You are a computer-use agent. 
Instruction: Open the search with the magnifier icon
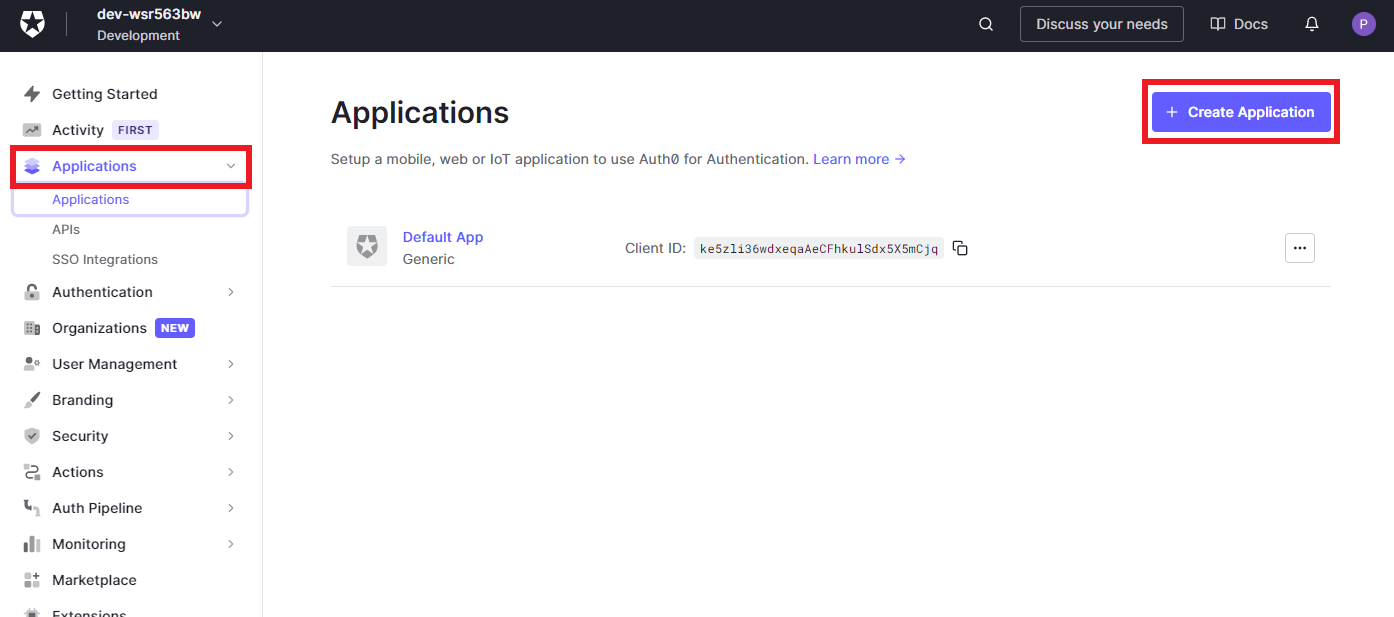(985, 23)
